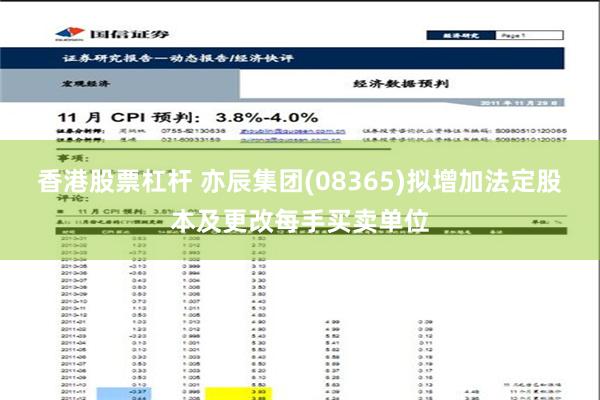This screenshot has height=400, width=600.
Task: Click the 国信证券 company logo
Action: click(112, 34)
